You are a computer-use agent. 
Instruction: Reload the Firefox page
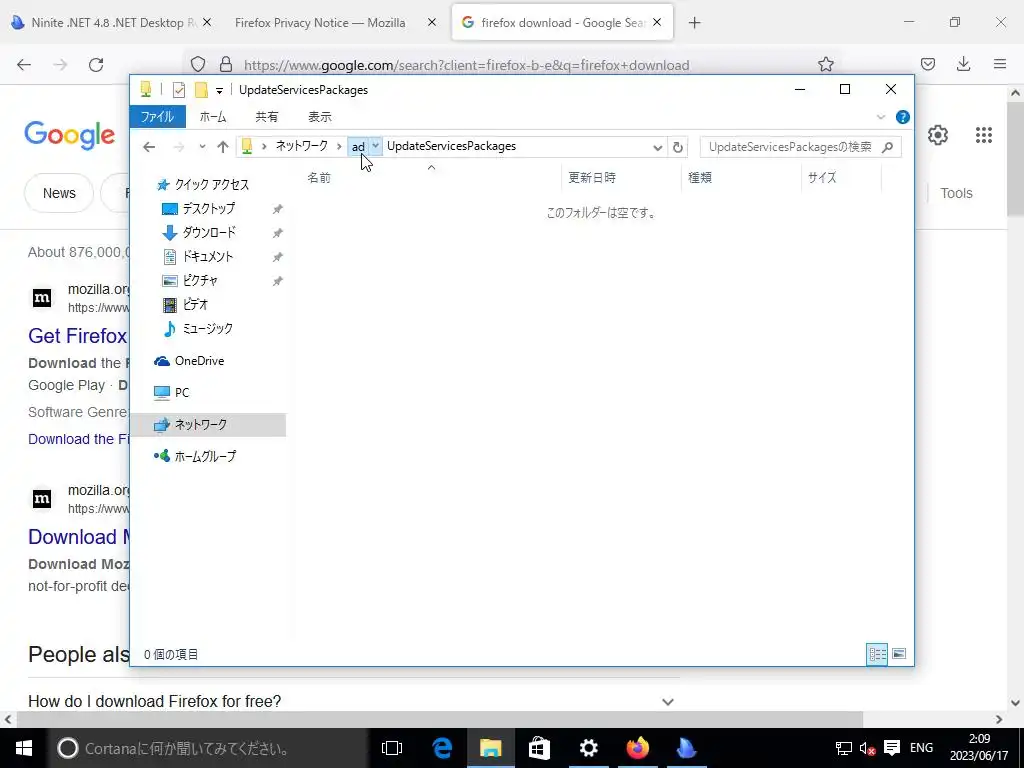pos(96,65)
